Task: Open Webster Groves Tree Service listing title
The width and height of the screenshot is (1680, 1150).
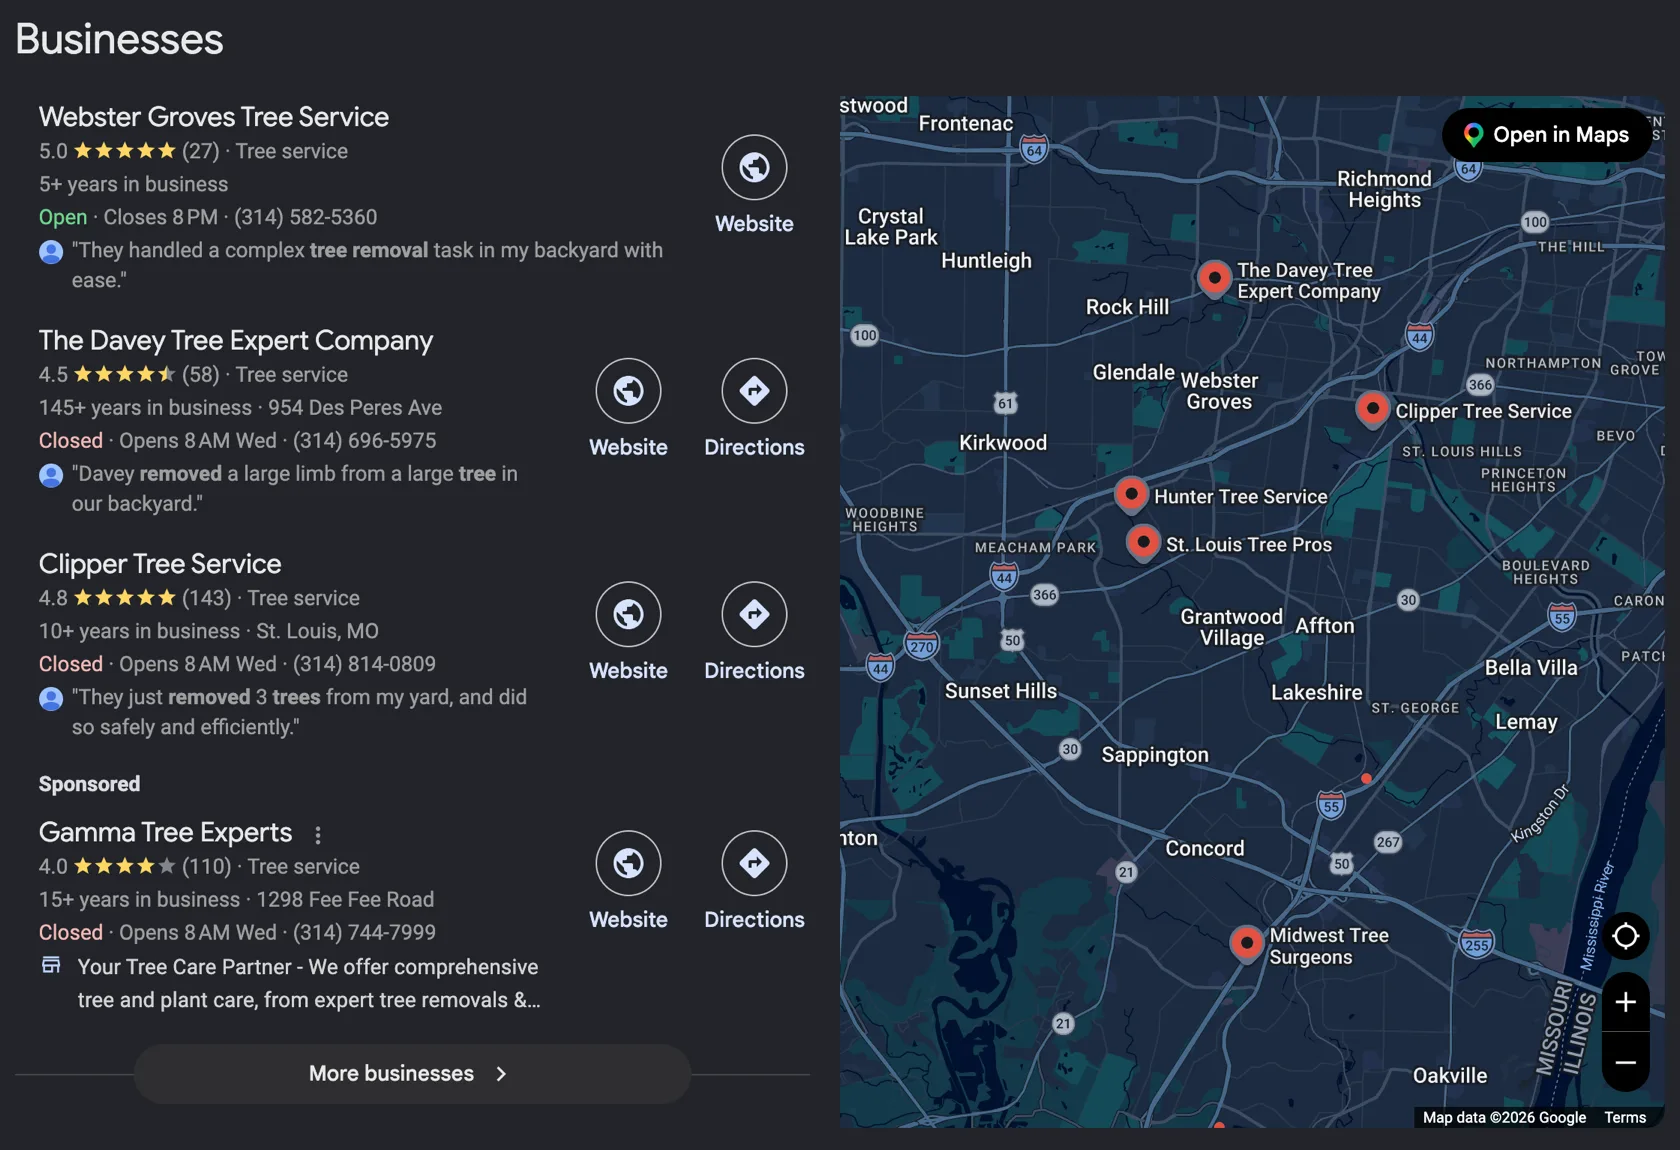Action: coord(213,117)
